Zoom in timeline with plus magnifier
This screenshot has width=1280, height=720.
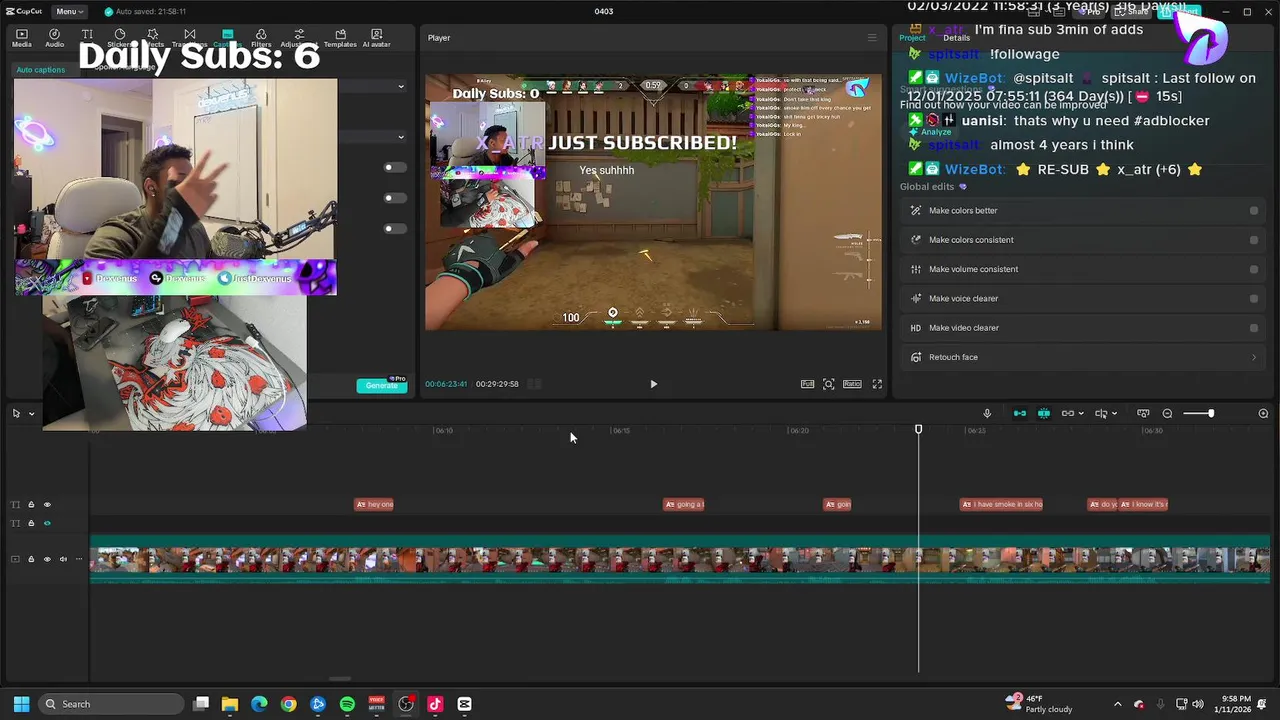pyautogui.click(x=1263, y=413)
